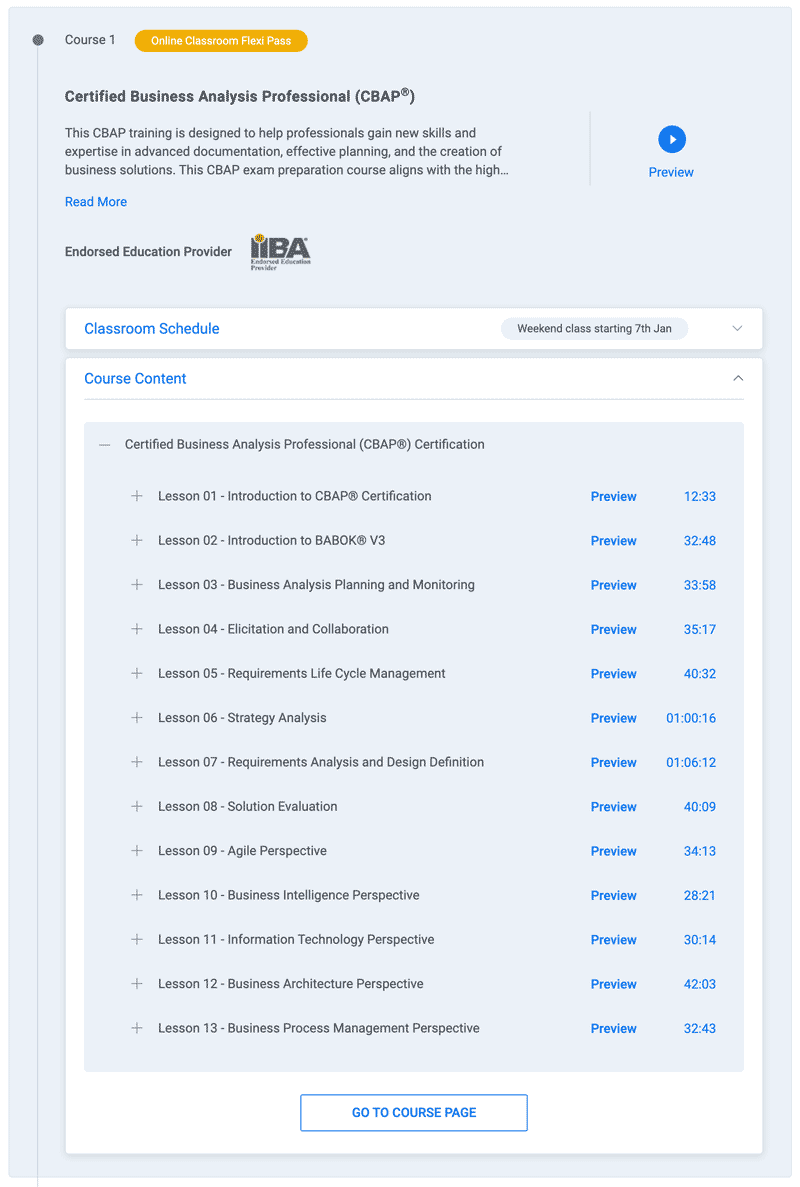Expand Lesson 09 plus icon

pyautogui.click(x=137, y=850)
